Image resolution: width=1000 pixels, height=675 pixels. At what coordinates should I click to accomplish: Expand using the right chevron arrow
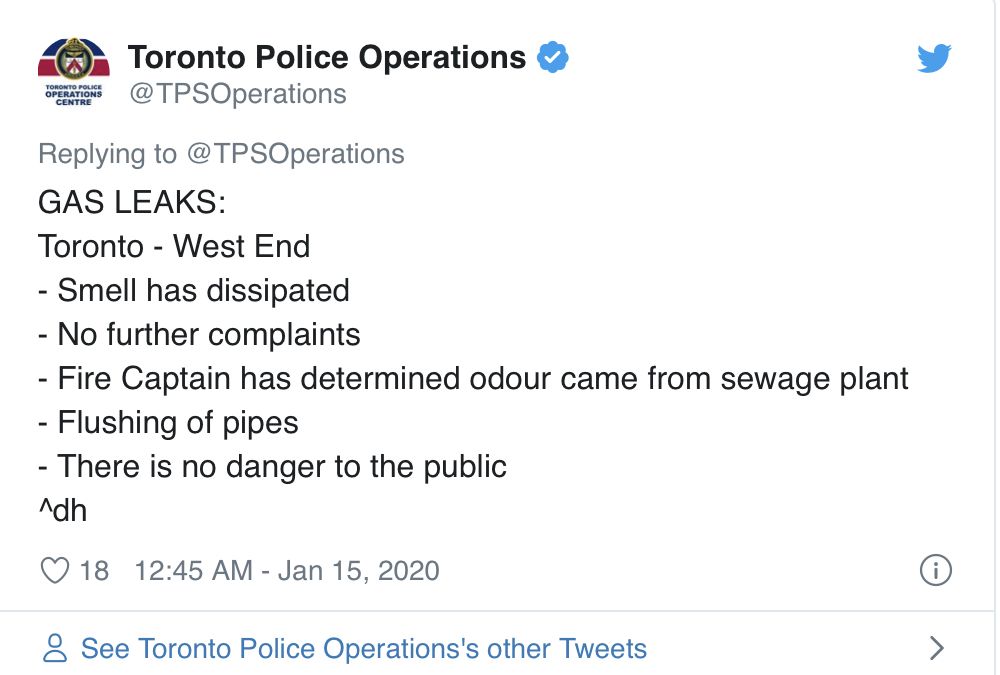(936, 648)
